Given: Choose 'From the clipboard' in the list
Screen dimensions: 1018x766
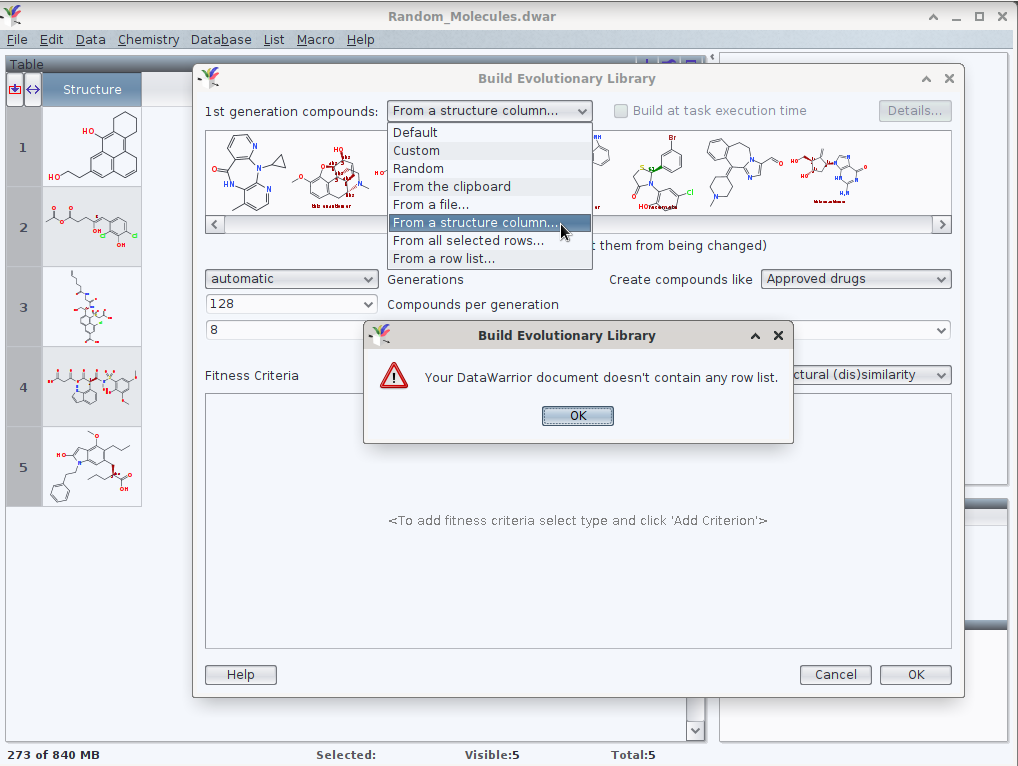Looking at the screenshot, I should pos(451,187).
